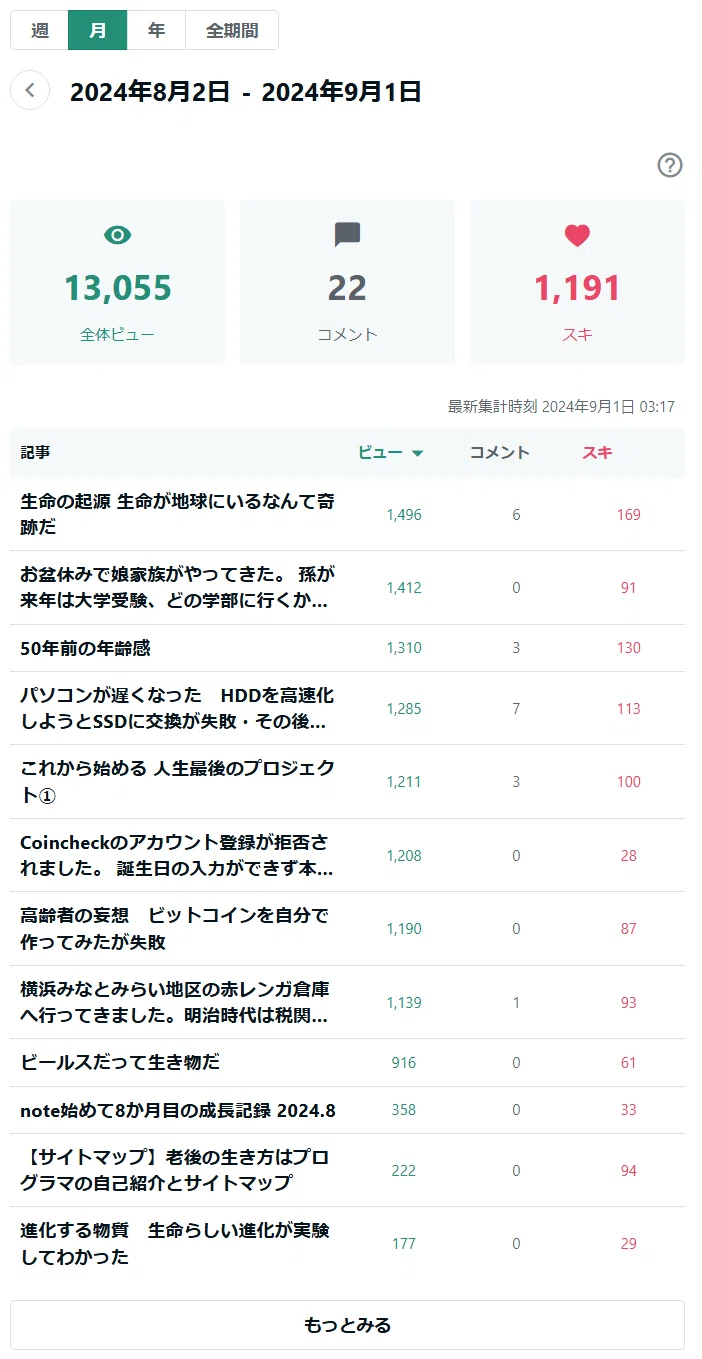The width and height of the screenshot is (702, 1359).
Task: Open article ビールスだって生き物だ
Action: [x=120, y=1062]
